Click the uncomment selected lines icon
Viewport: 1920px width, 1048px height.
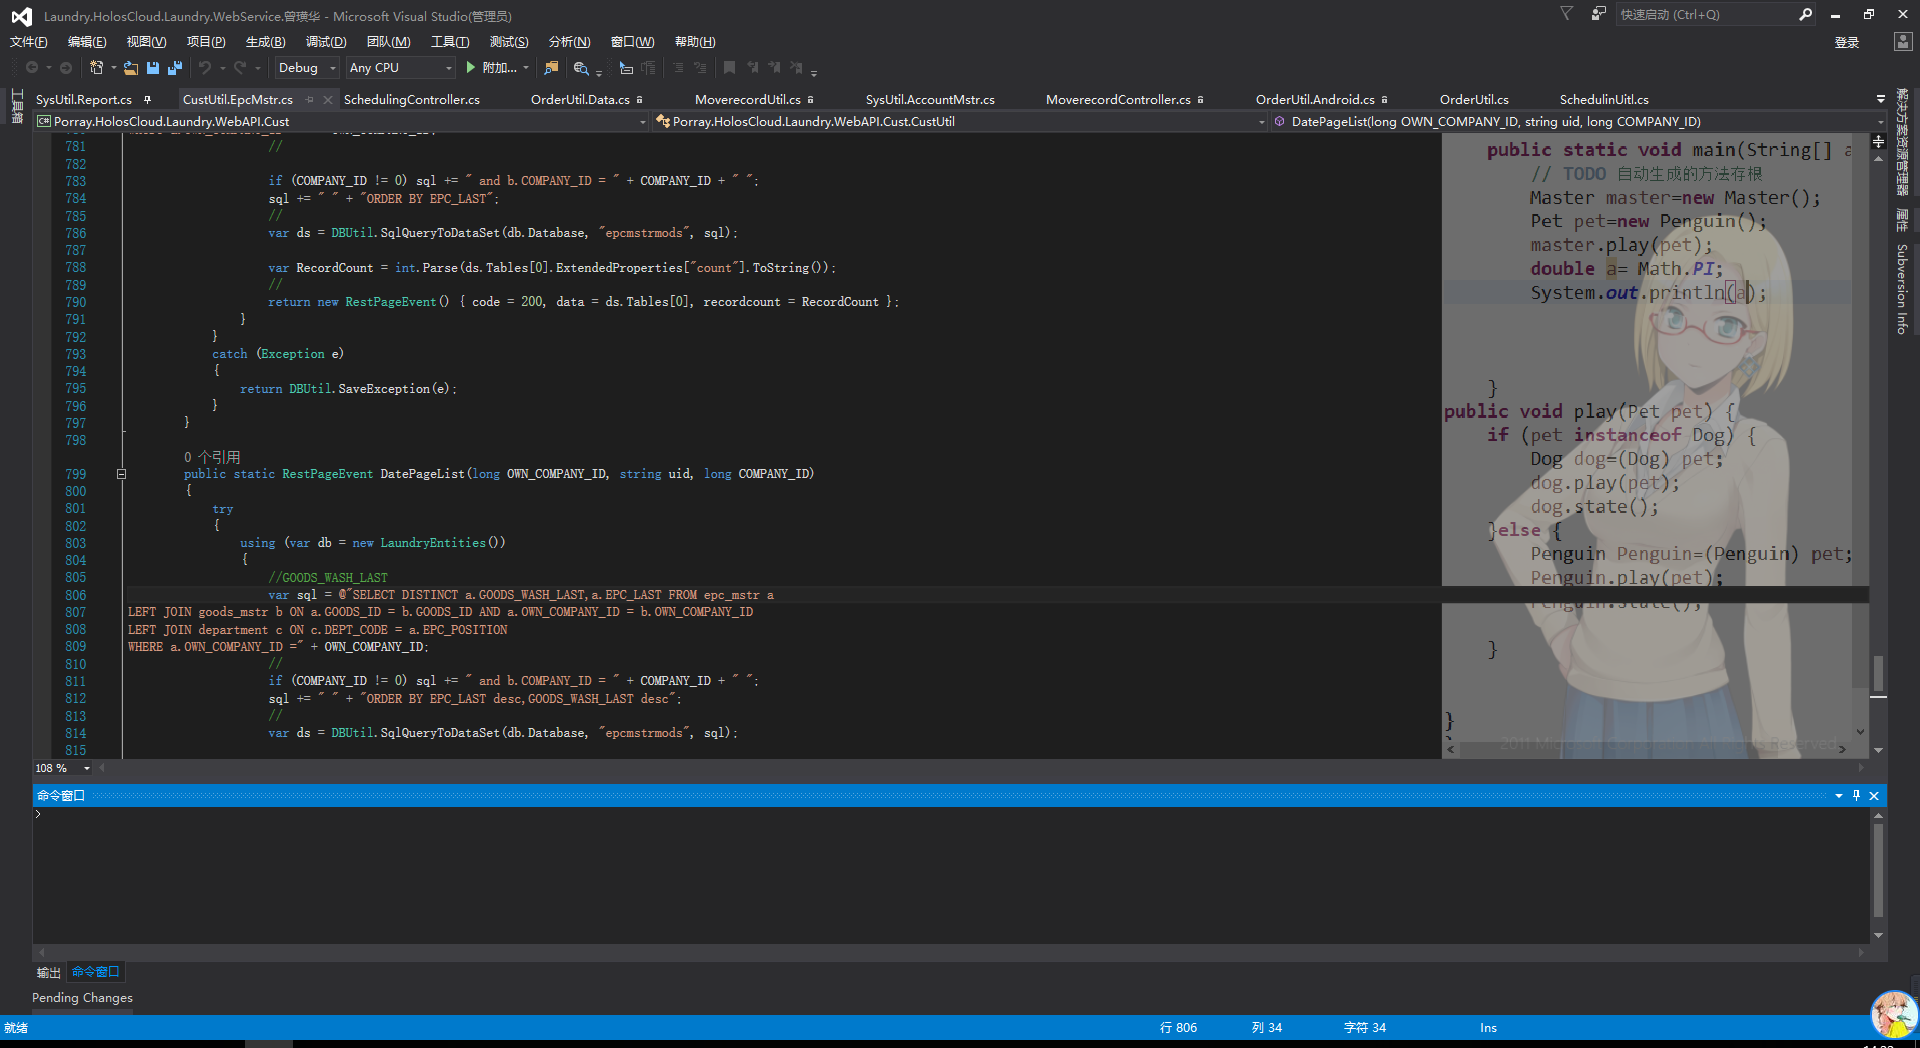coord(700,68)
